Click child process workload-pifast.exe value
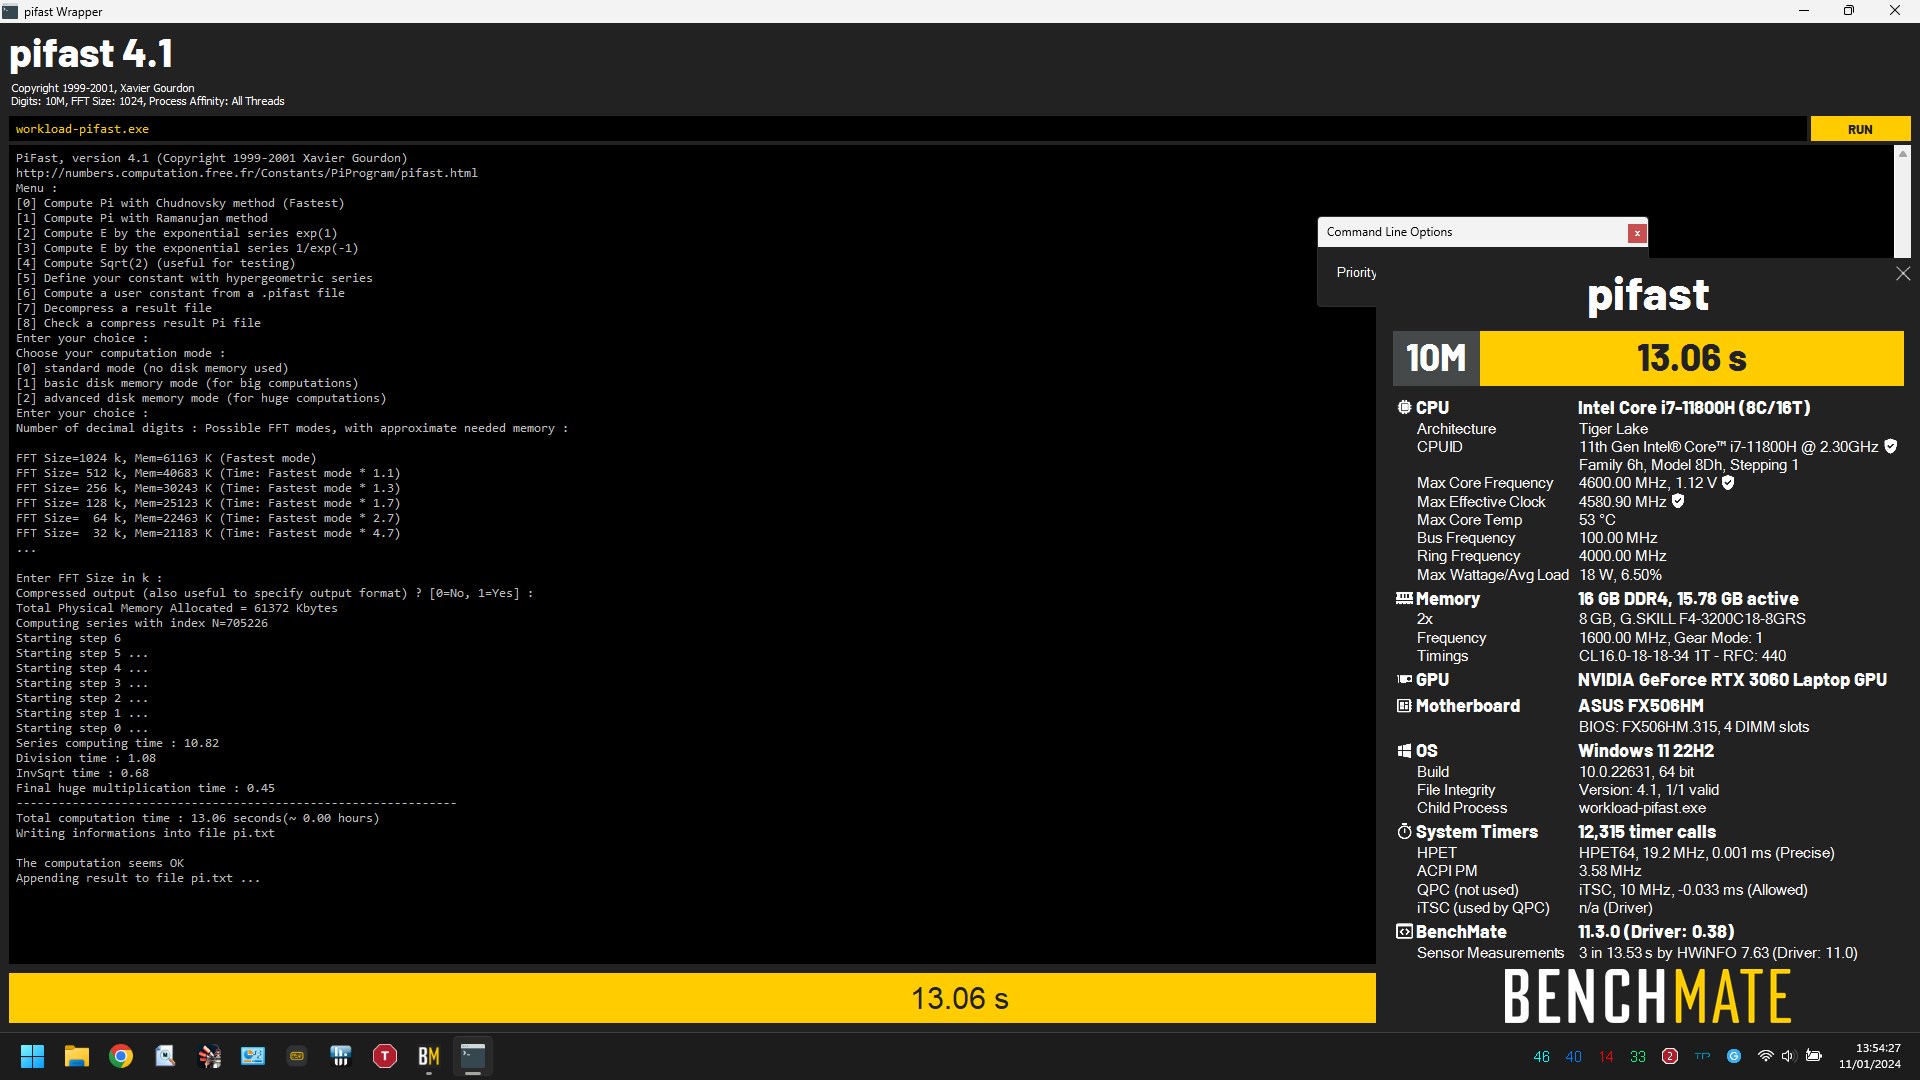1920x1080 pixels. 1642,808
